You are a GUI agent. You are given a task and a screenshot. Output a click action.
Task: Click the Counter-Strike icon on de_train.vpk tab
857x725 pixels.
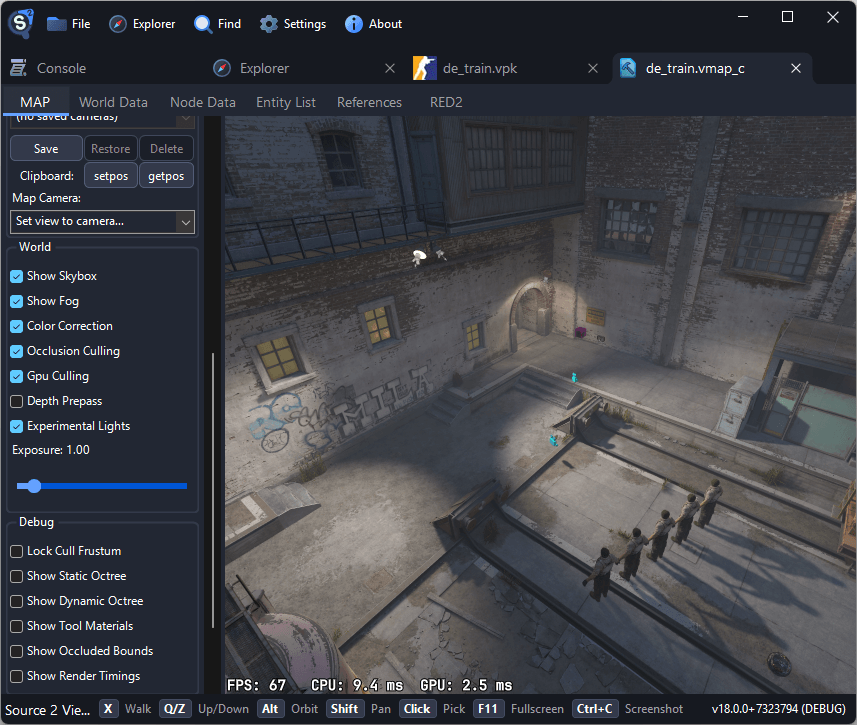point(424,68)
